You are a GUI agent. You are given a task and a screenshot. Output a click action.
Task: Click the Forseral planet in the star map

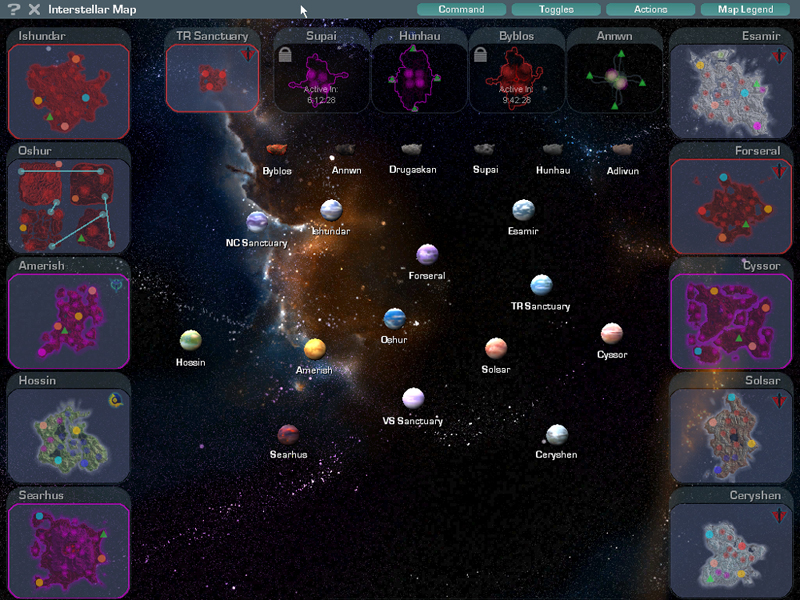[x=427, y=254]
